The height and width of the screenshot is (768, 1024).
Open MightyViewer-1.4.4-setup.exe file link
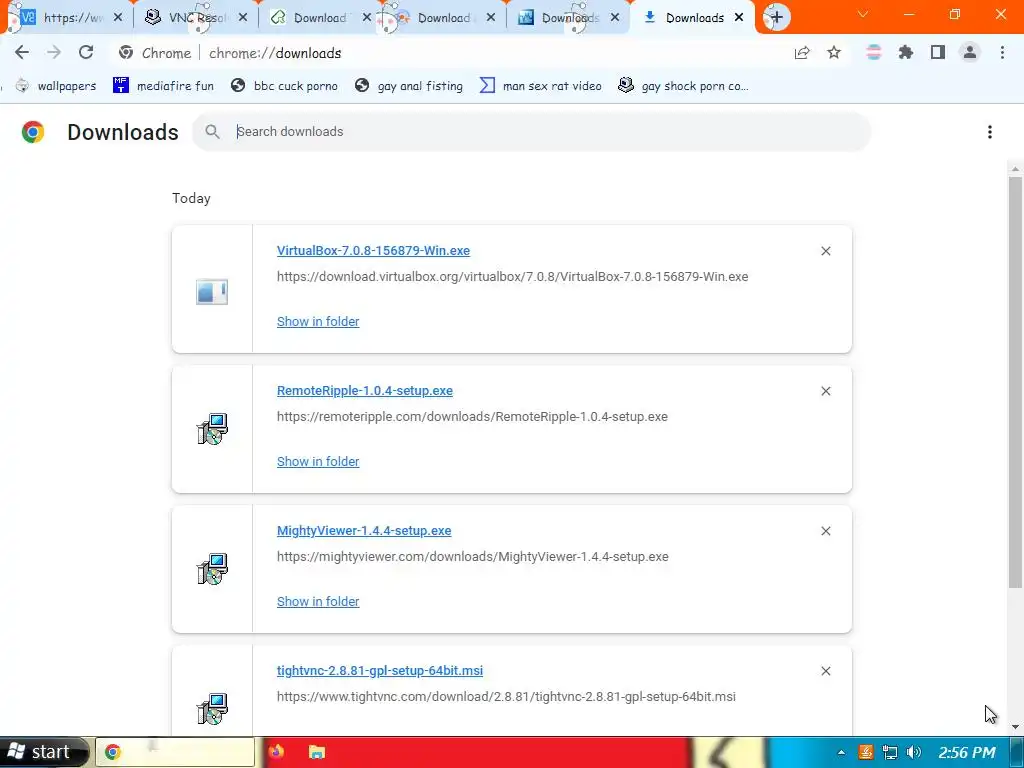click(364, 530)
